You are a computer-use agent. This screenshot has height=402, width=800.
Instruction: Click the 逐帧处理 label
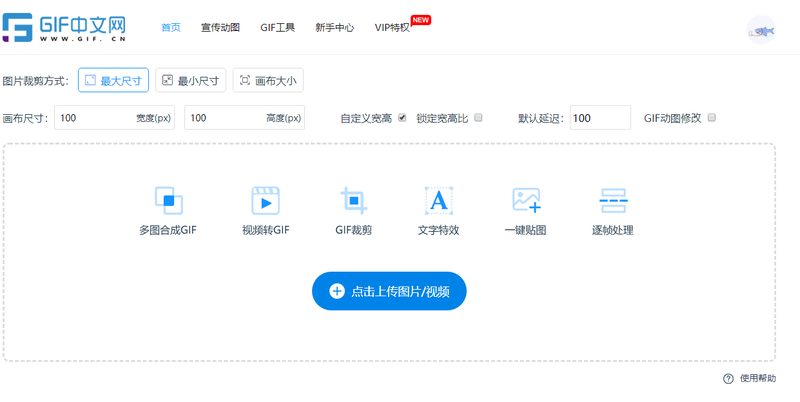tap(613, 230)
